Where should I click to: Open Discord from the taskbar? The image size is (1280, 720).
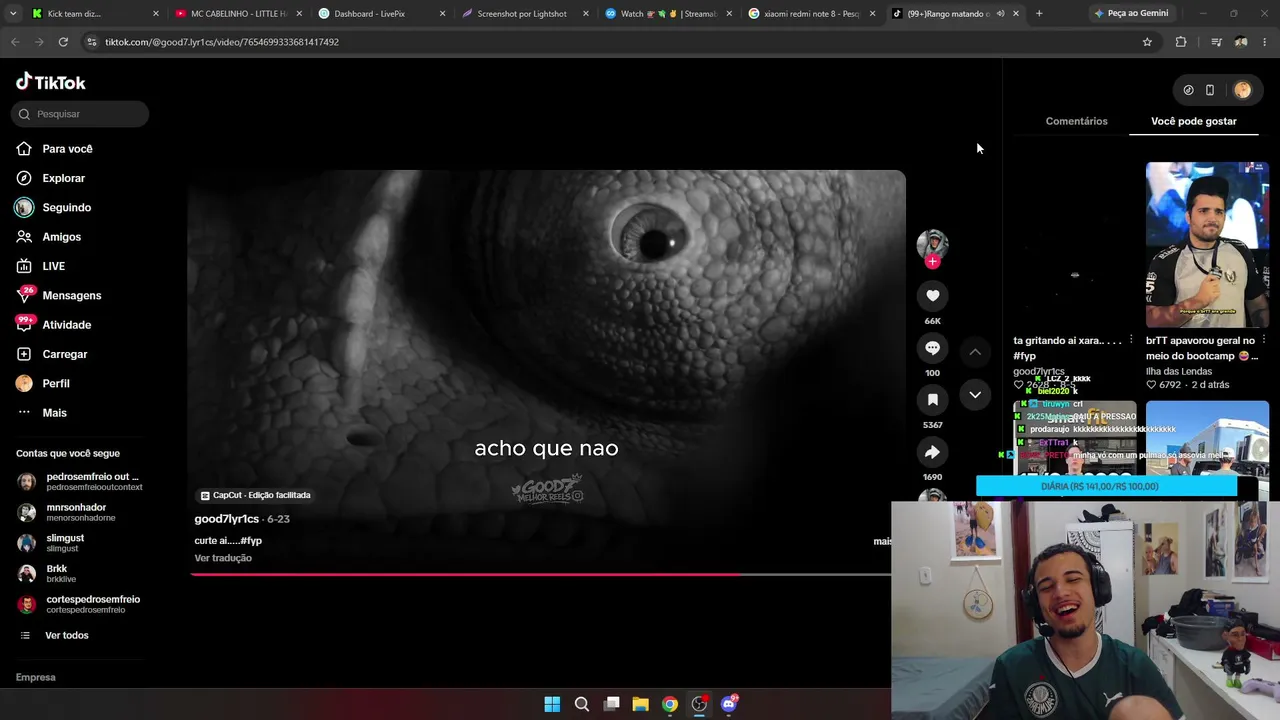729,704
